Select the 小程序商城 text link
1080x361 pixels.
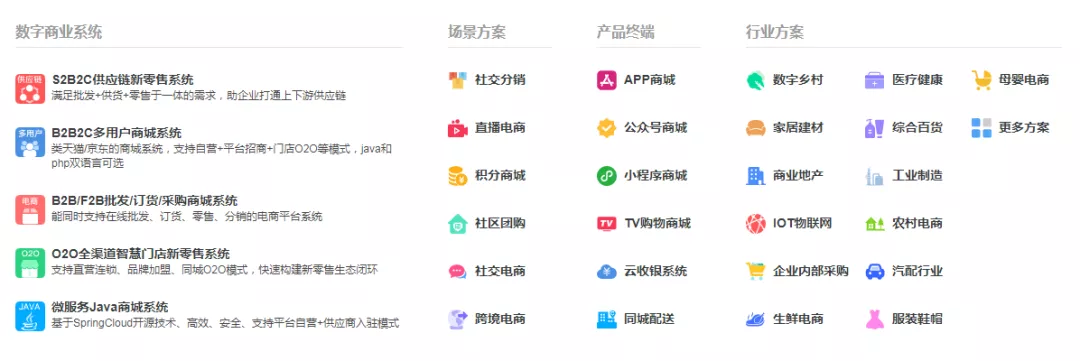point(656,176)
